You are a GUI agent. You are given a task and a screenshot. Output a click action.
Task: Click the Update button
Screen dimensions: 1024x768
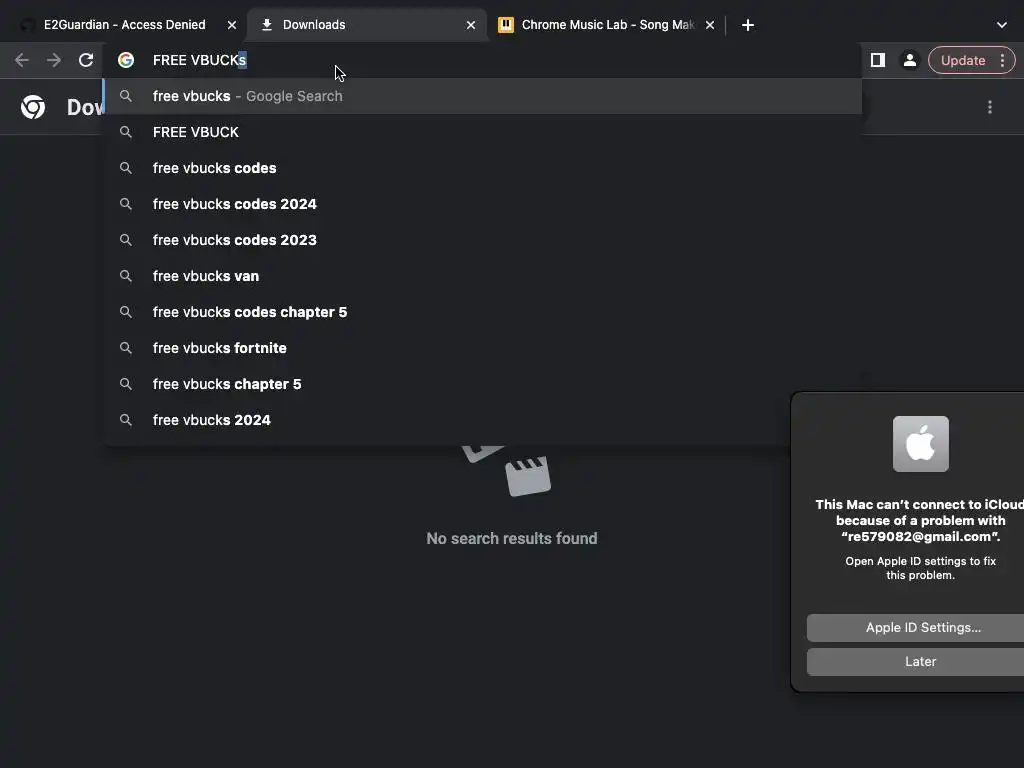point(963,60)
